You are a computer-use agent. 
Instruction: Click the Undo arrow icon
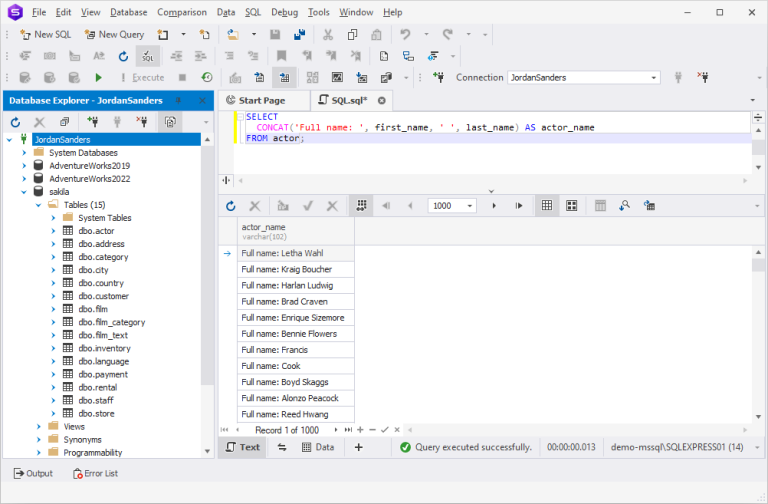(405, 34)
